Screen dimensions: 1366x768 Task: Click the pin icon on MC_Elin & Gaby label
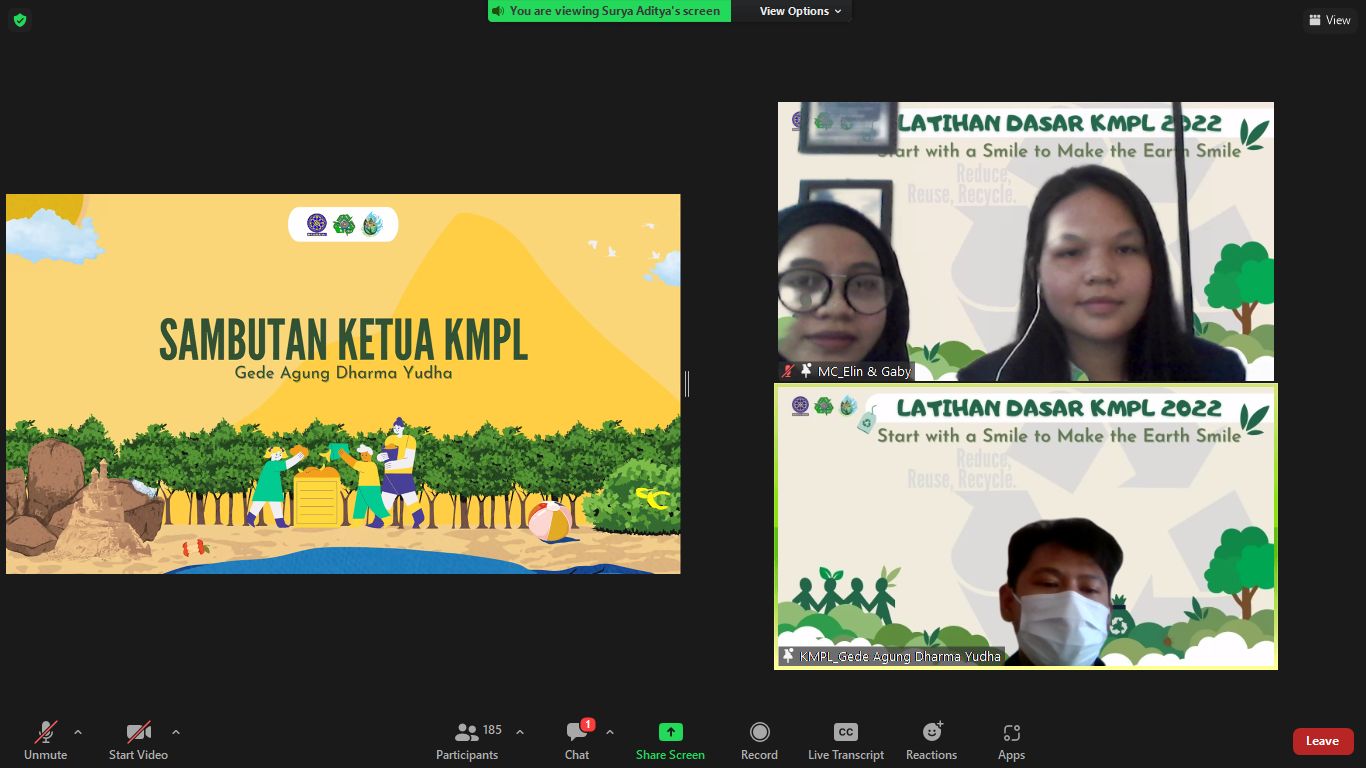806,370
